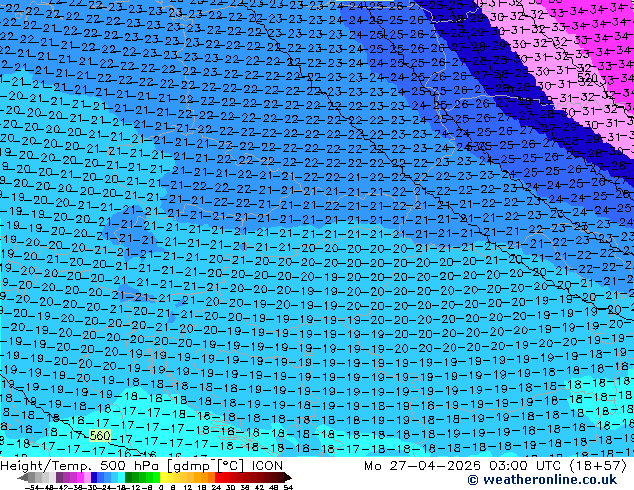Click the '54' maximum scale value
Viewport: 634px width, 490px height.
click(287, 488)
